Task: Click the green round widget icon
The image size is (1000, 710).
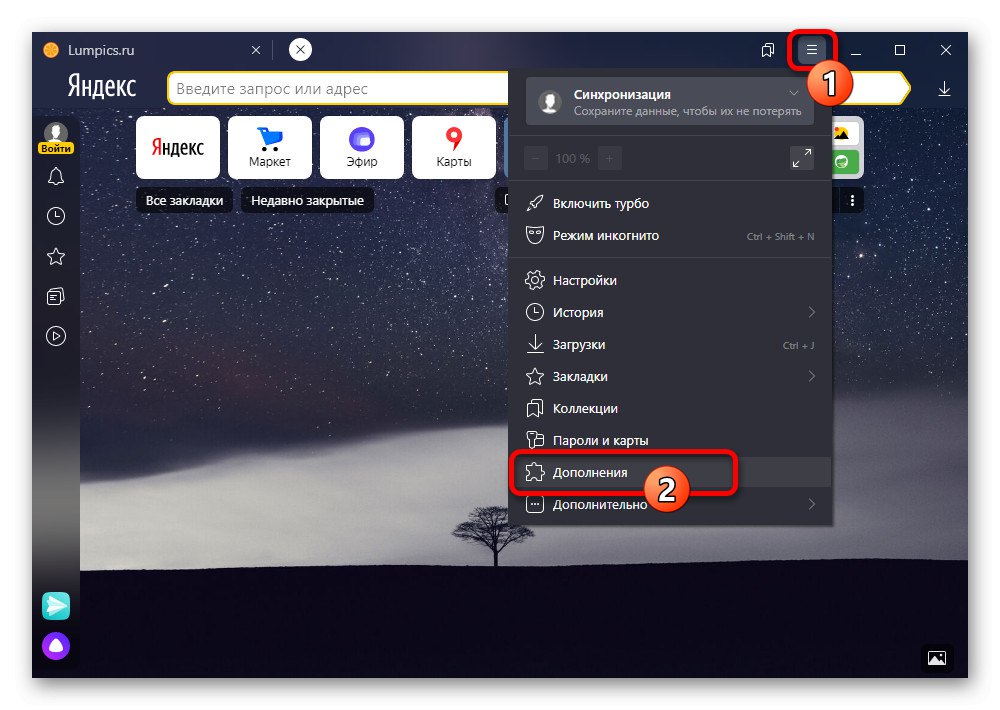Action: tap(843, 162)
